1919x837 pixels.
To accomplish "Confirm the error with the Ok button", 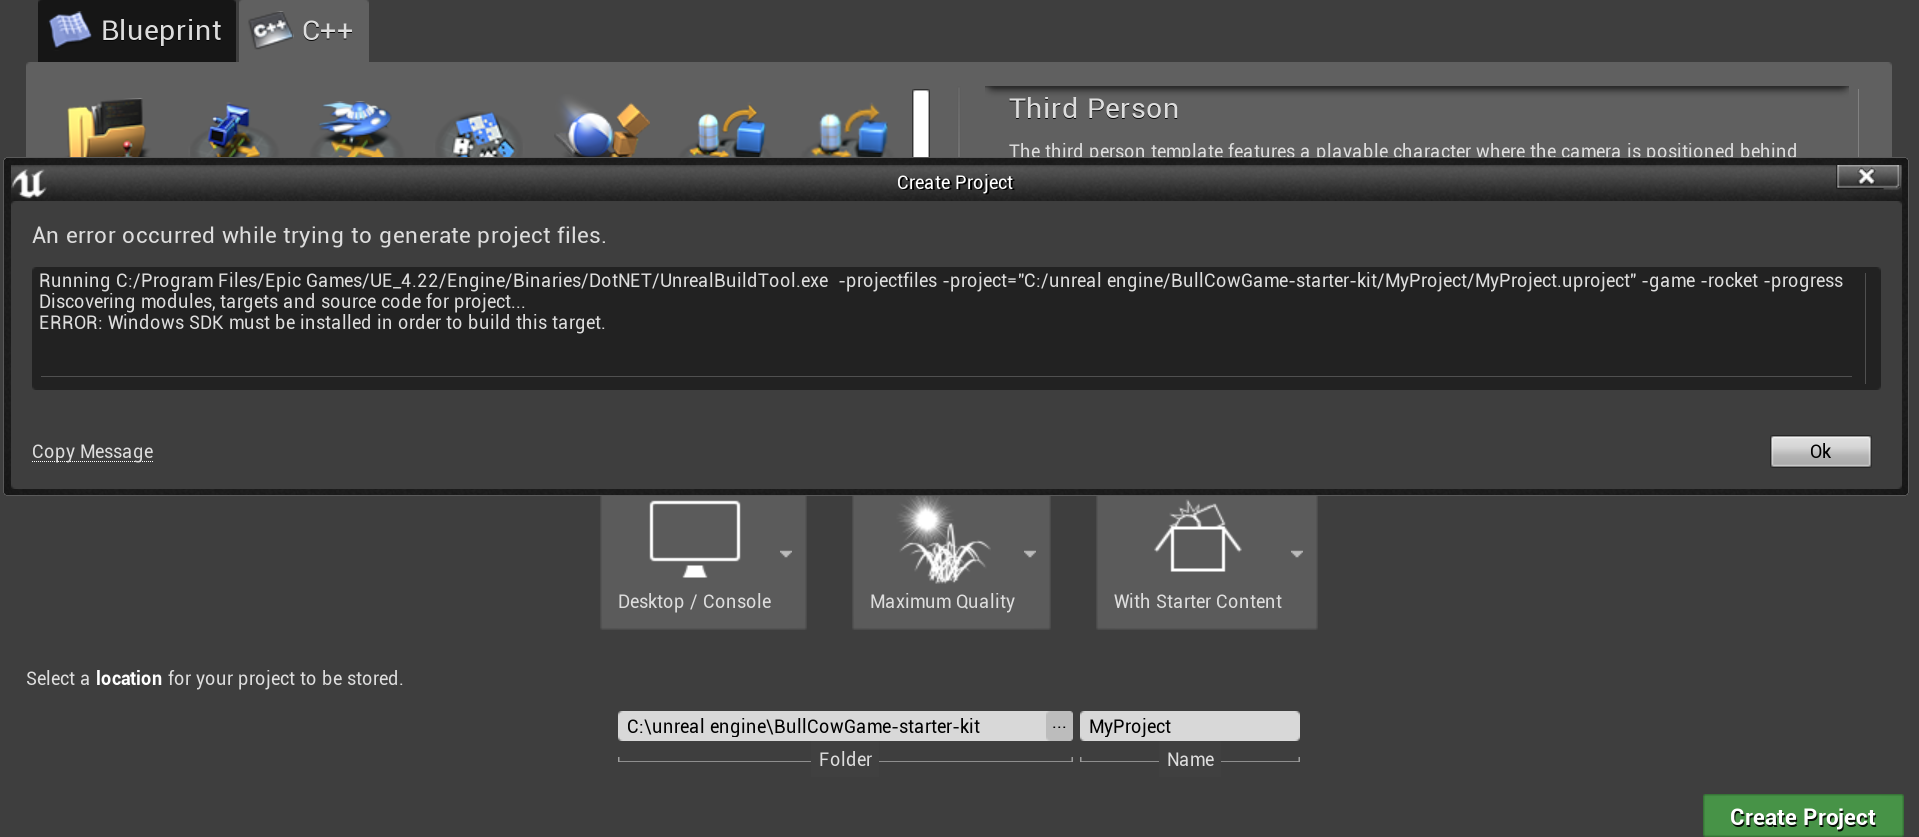I will point(1820,451).
